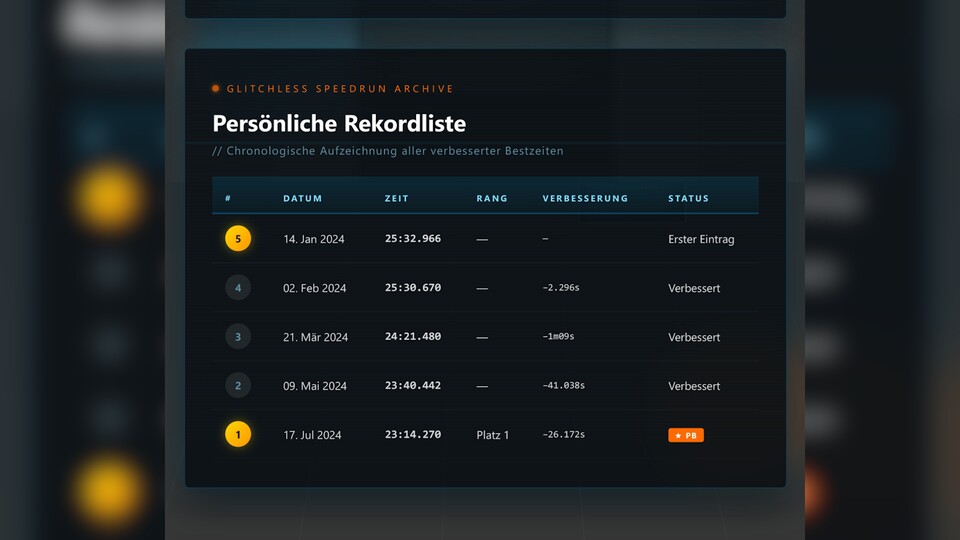The height and width of the screenshot is (540, 960).
Task: Sort by the STATUS column header
Action: [688, 198]
